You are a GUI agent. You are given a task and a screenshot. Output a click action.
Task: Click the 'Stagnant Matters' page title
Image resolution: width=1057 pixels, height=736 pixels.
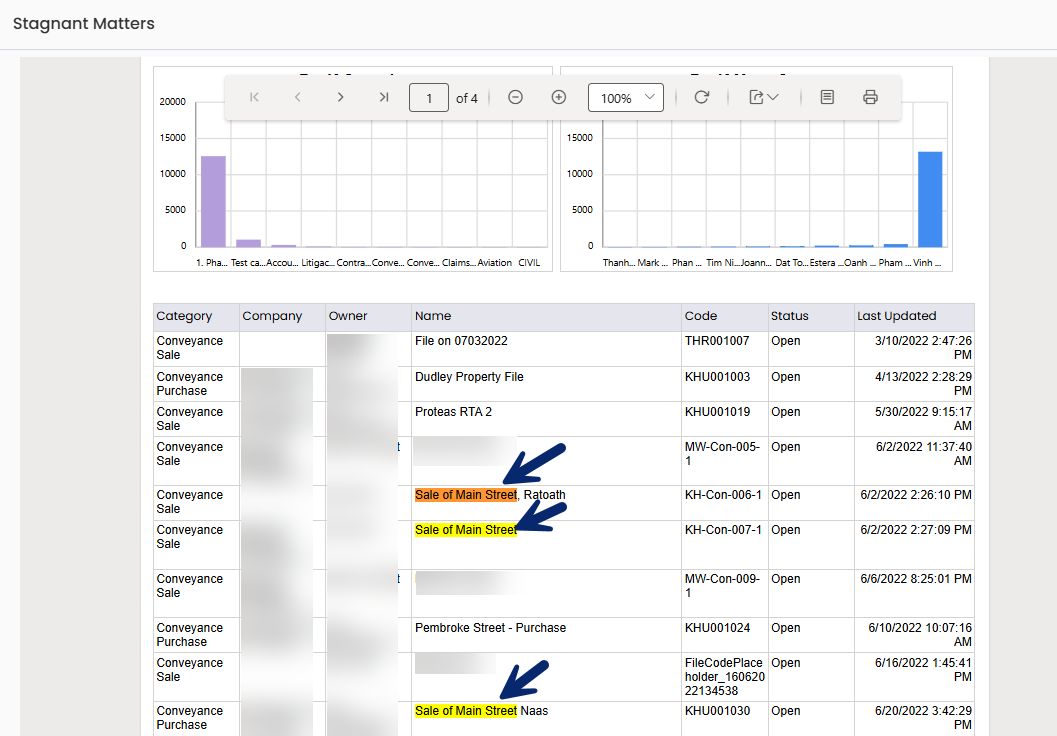click(x=84, y=24)
